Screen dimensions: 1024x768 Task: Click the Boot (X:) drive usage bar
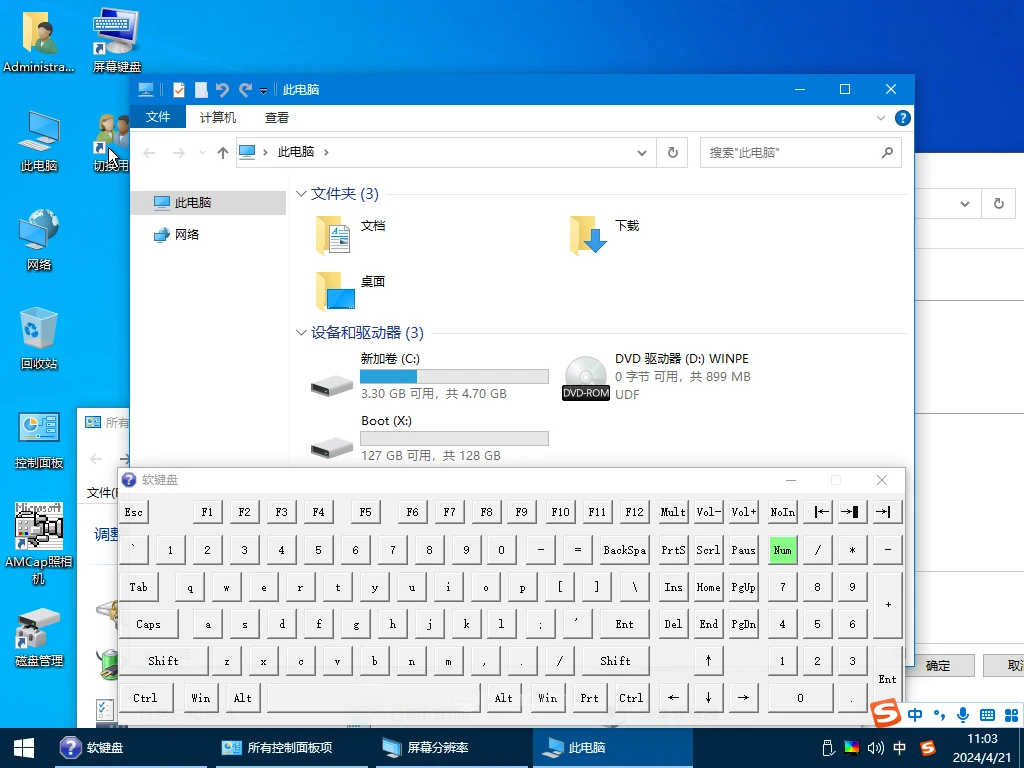(454, 438)
